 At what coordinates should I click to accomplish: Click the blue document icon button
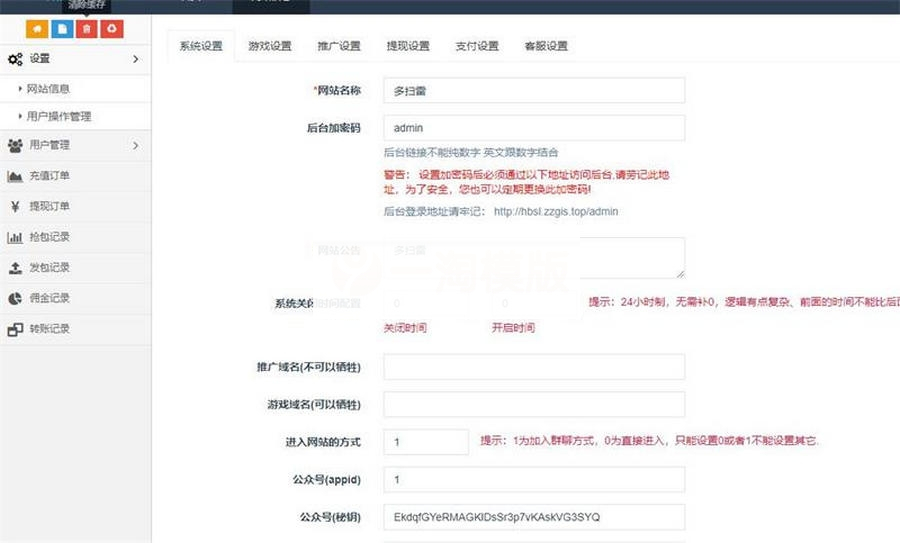tap(63, 29)
